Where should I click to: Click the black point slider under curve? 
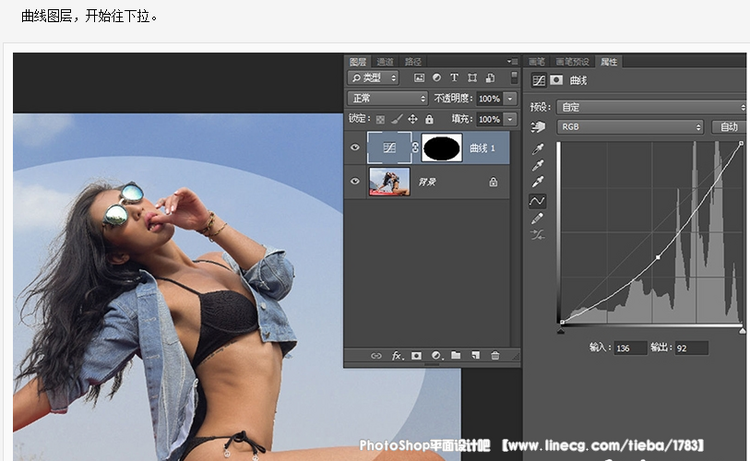pos(561,330)
